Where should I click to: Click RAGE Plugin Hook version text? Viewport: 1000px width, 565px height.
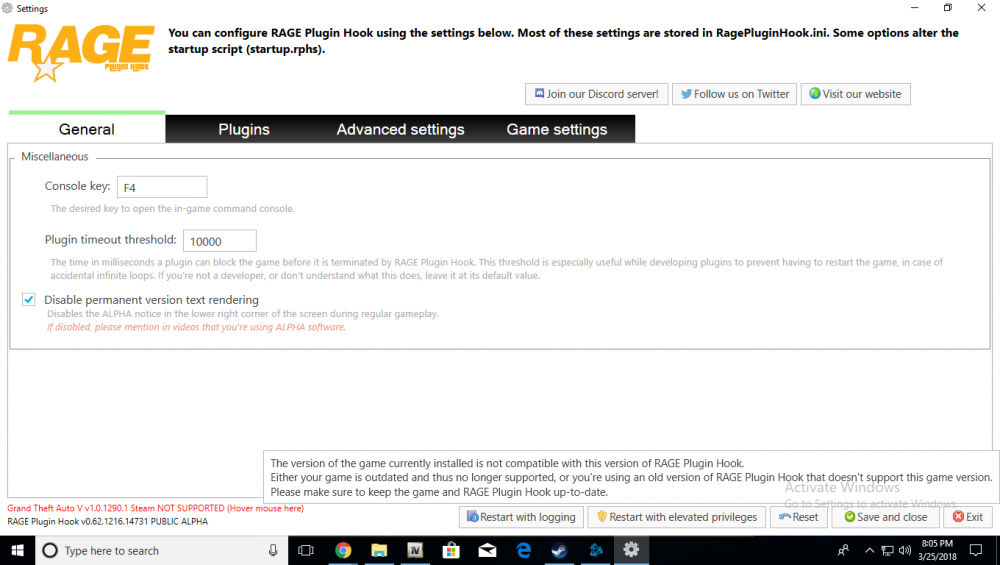click(108, 522)
